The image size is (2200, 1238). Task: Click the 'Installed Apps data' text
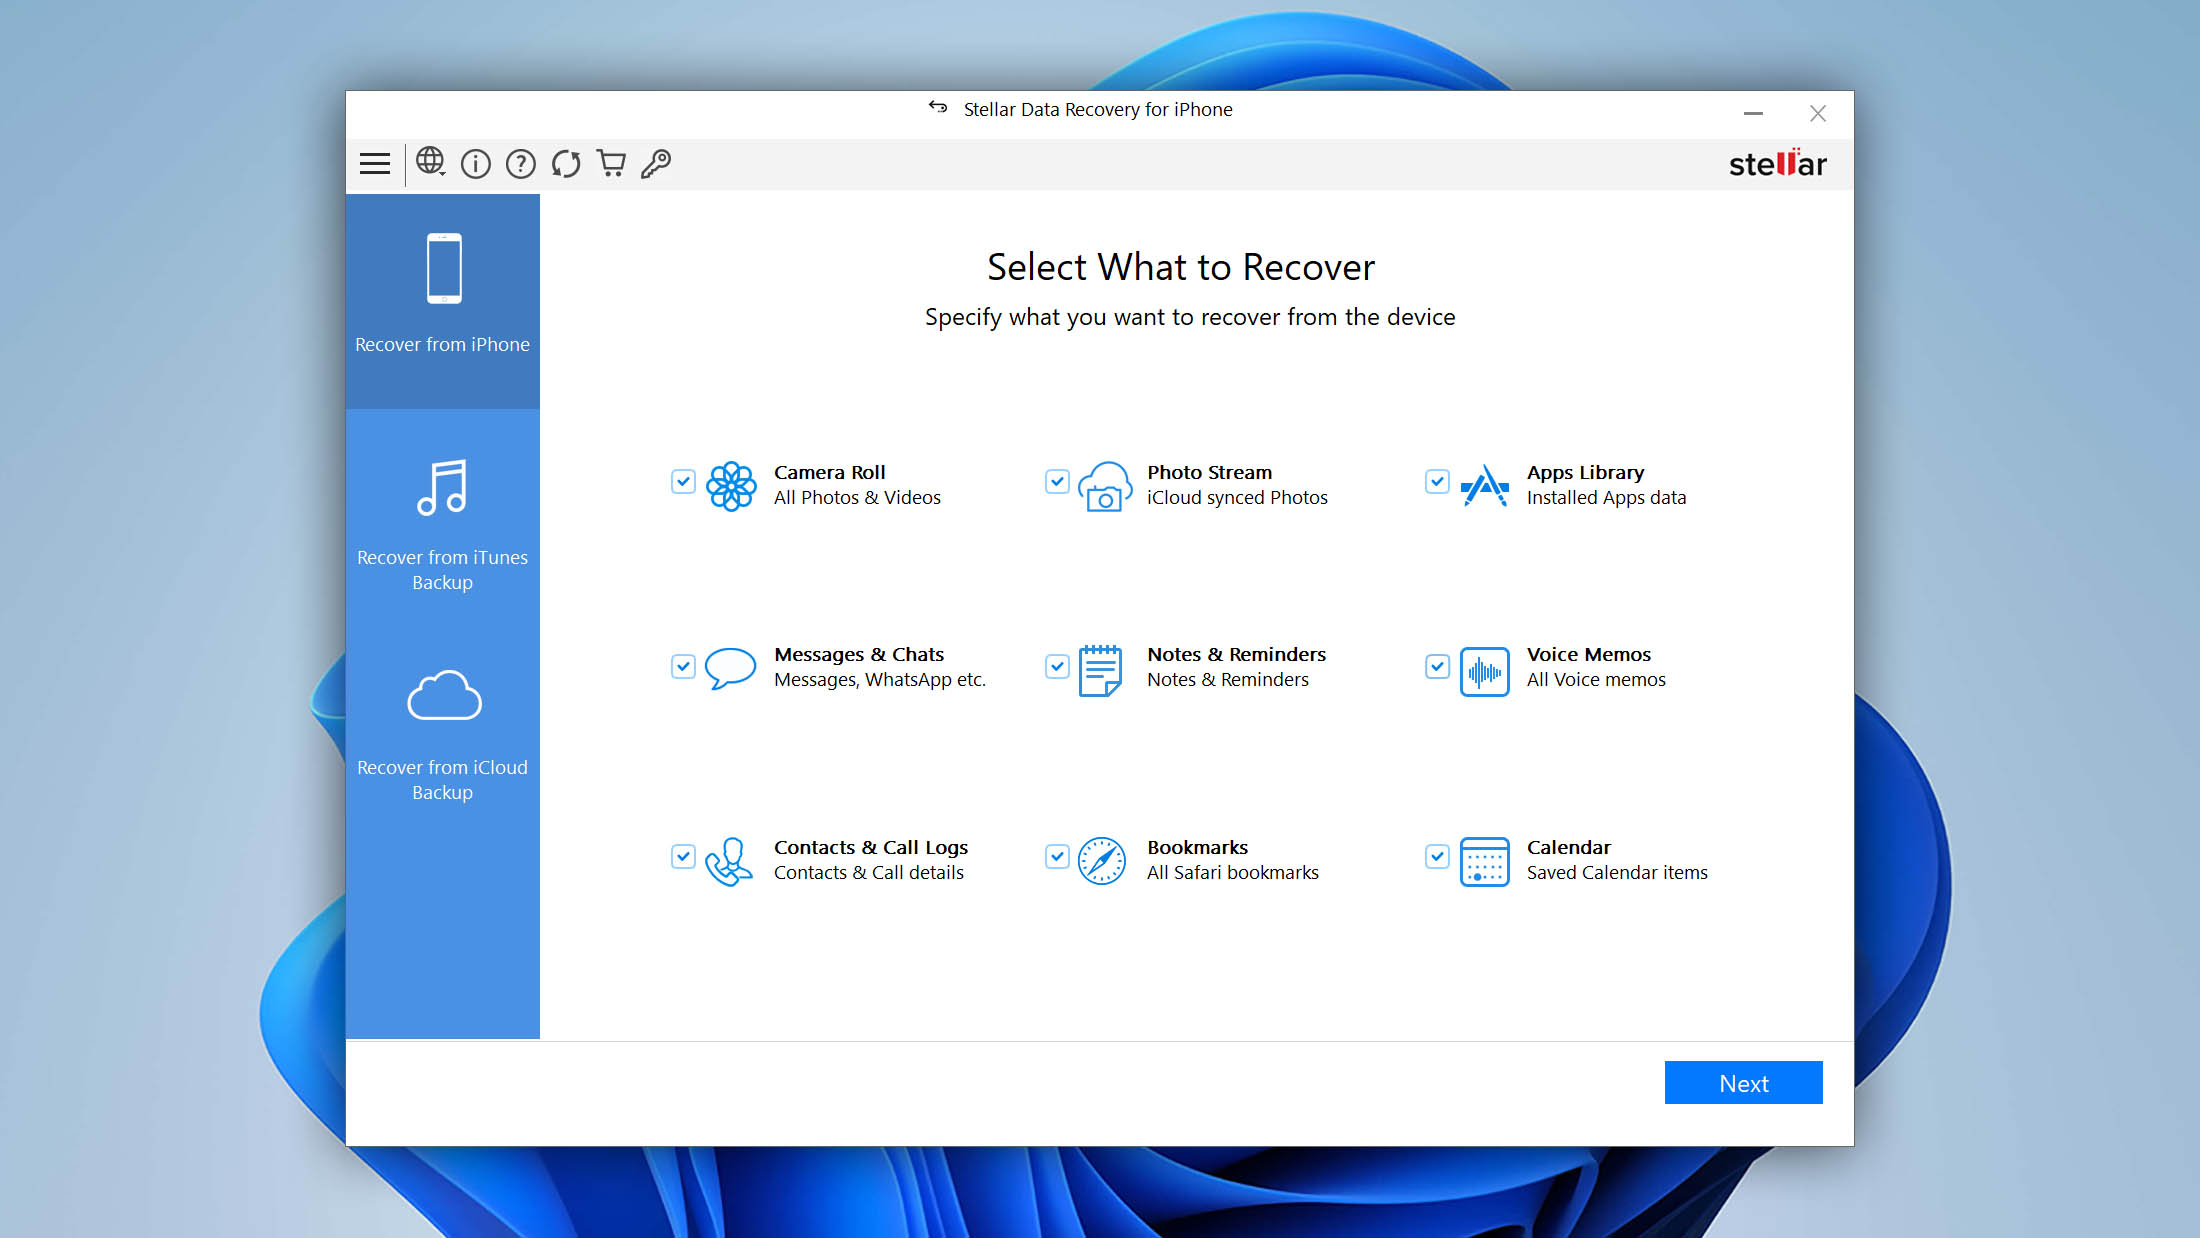click(x=1606, y=497)
